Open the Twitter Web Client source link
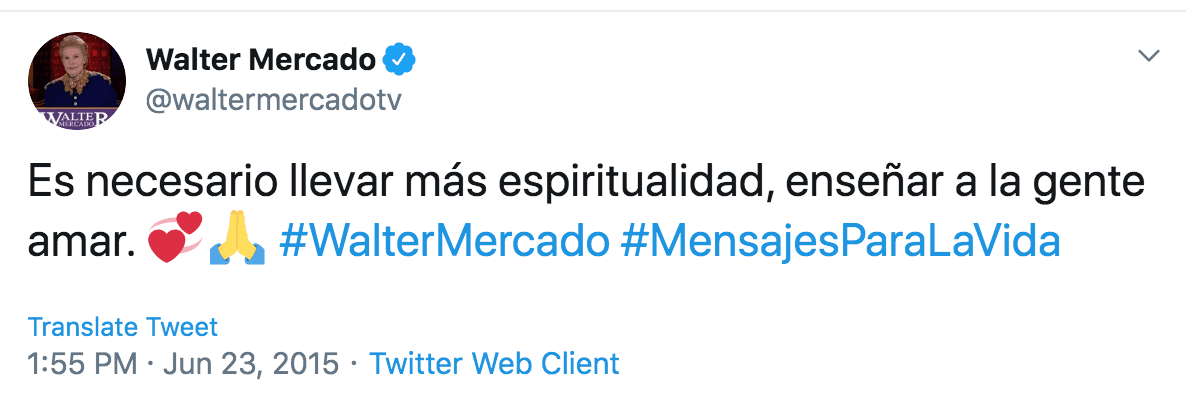Screen dimensions: 1186x406 pos(494,363)
